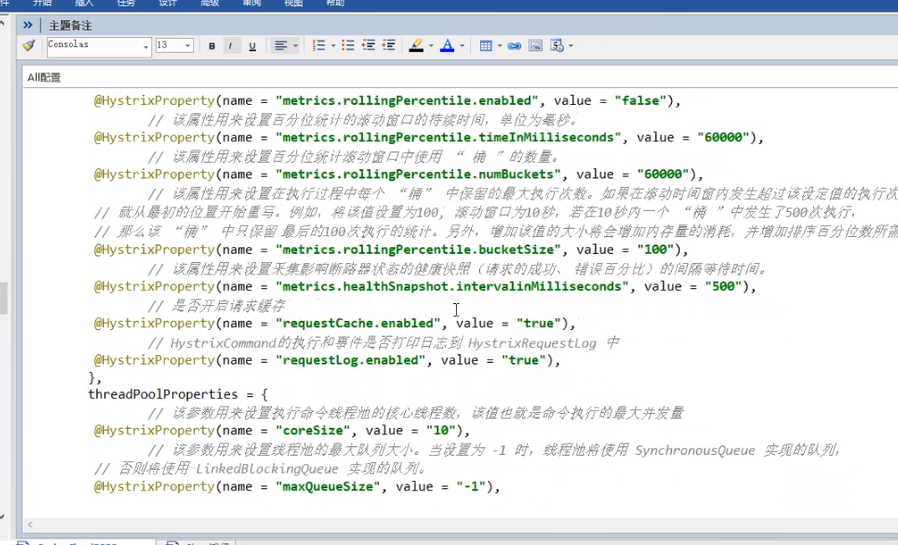Apply the blue font color
Image resolution: width=898 pixels, height=545 pixels.
coord(447,46)
